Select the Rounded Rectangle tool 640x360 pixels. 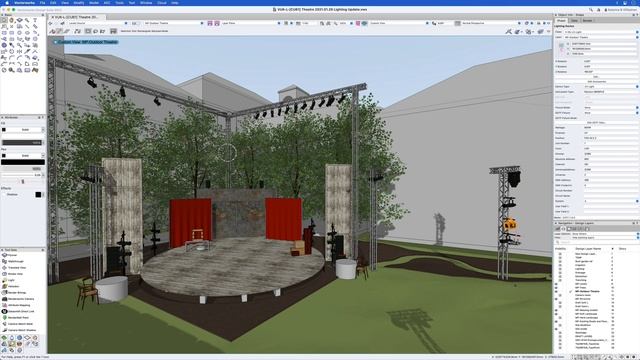(x=12, y=32)
